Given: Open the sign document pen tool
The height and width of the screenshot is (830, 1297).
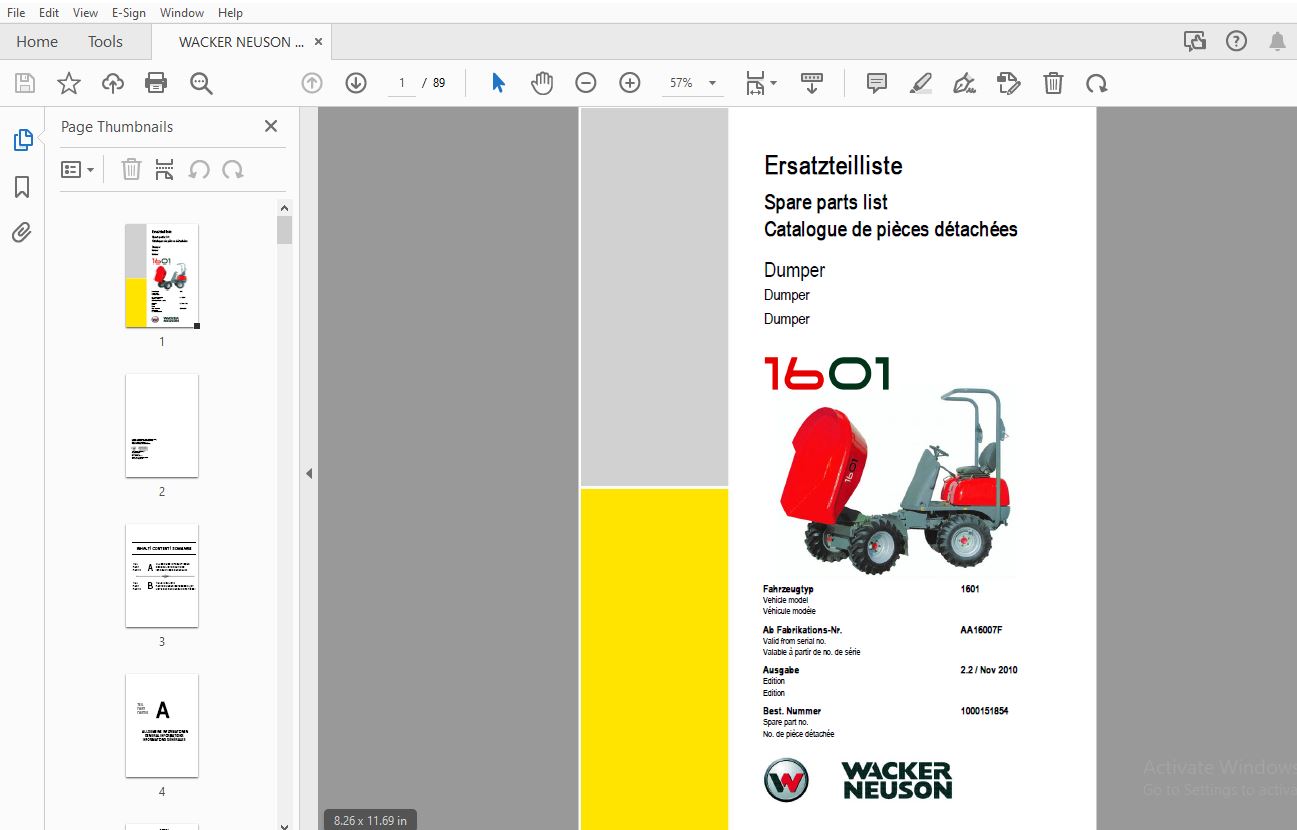Looking at the screenshot, I should point(965,83).
